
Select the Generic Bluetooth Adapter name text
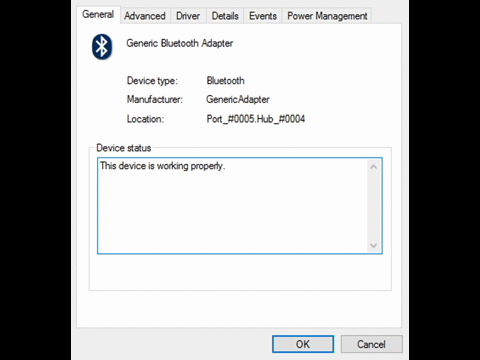[180, 43]
